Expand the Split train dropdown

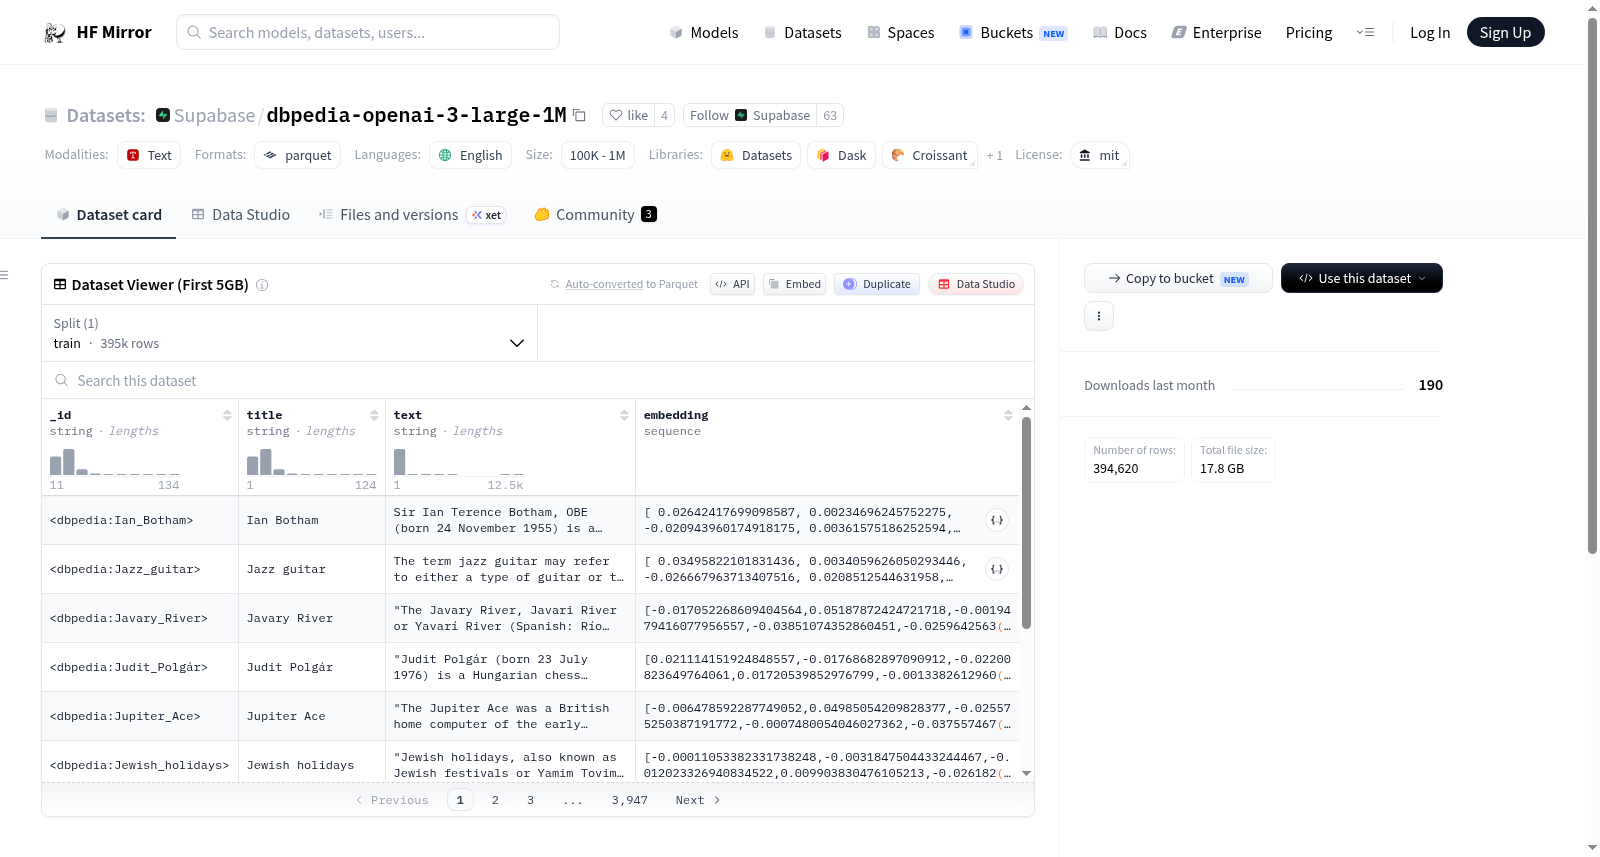[x=289, y=333]
